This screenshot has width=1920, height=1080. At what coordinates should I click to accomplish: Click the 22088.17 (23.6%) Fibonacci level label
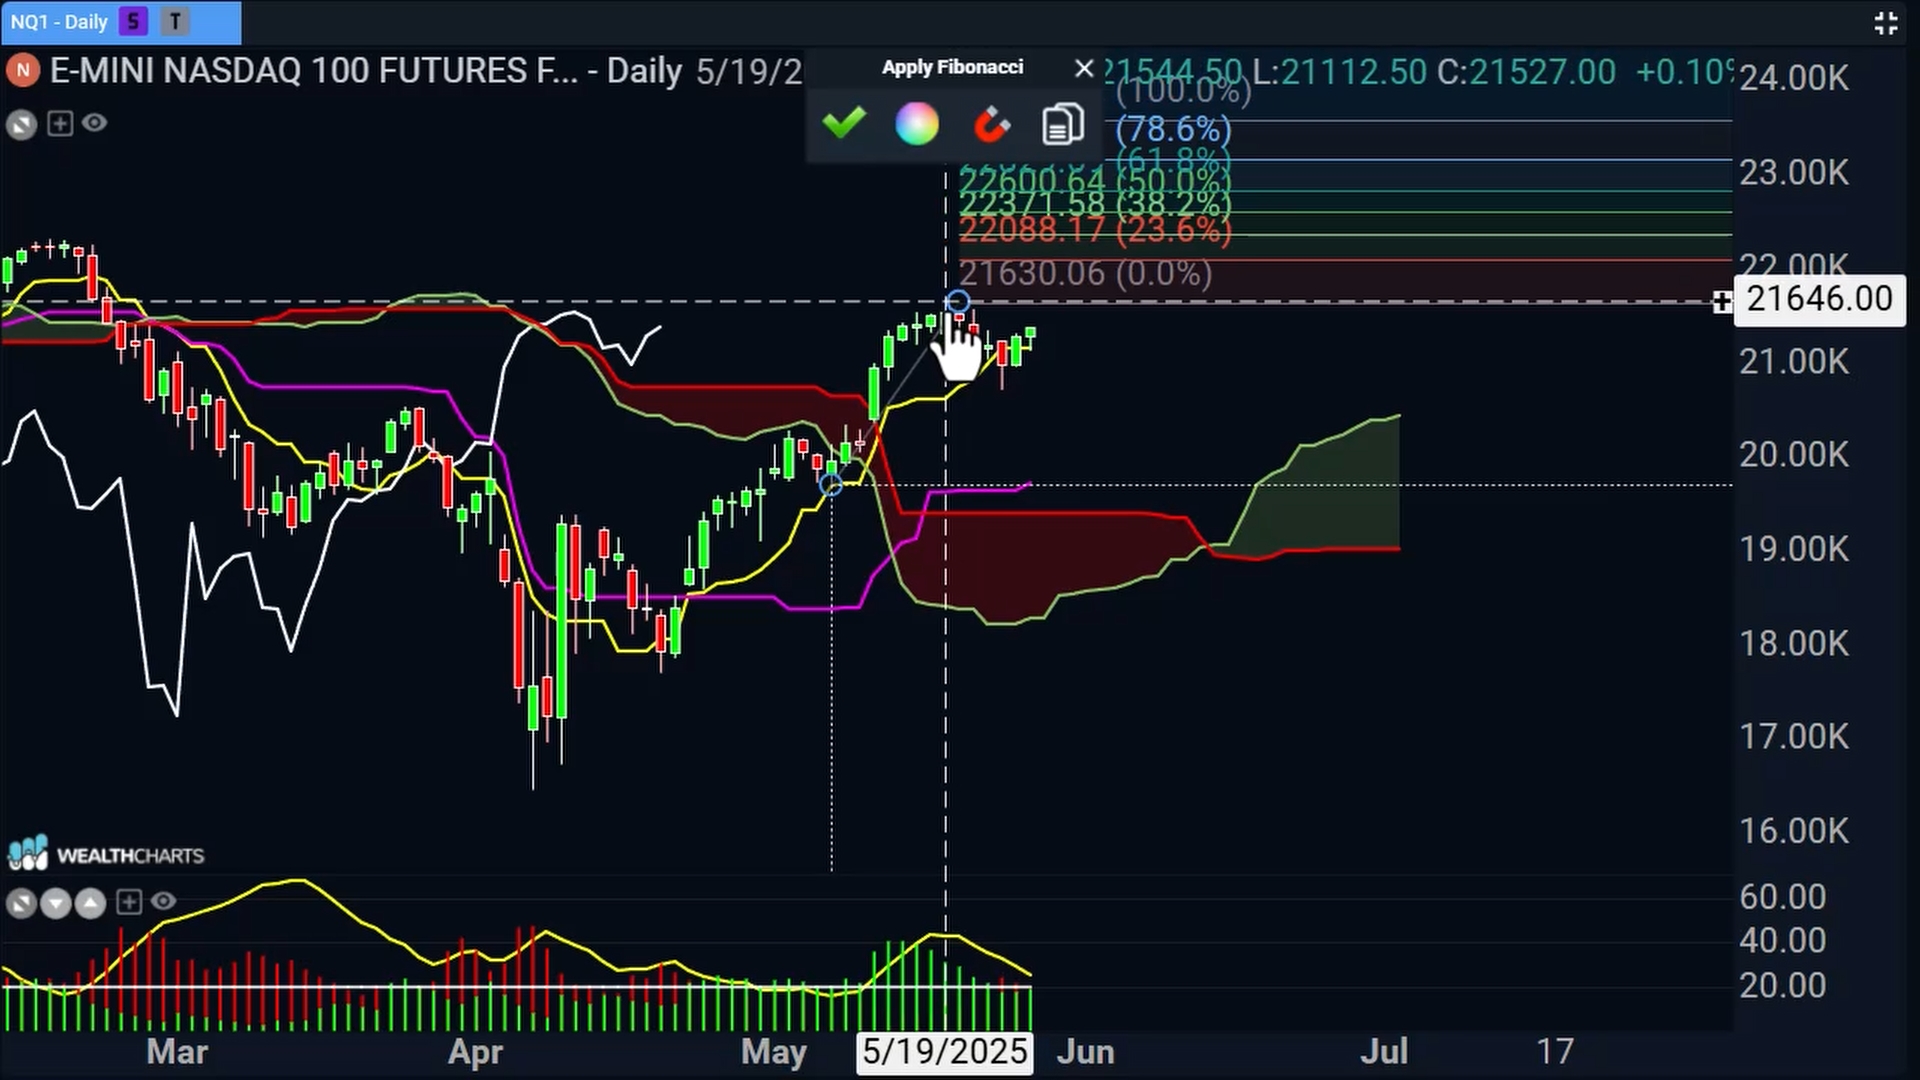click(x=1096, y=230)
